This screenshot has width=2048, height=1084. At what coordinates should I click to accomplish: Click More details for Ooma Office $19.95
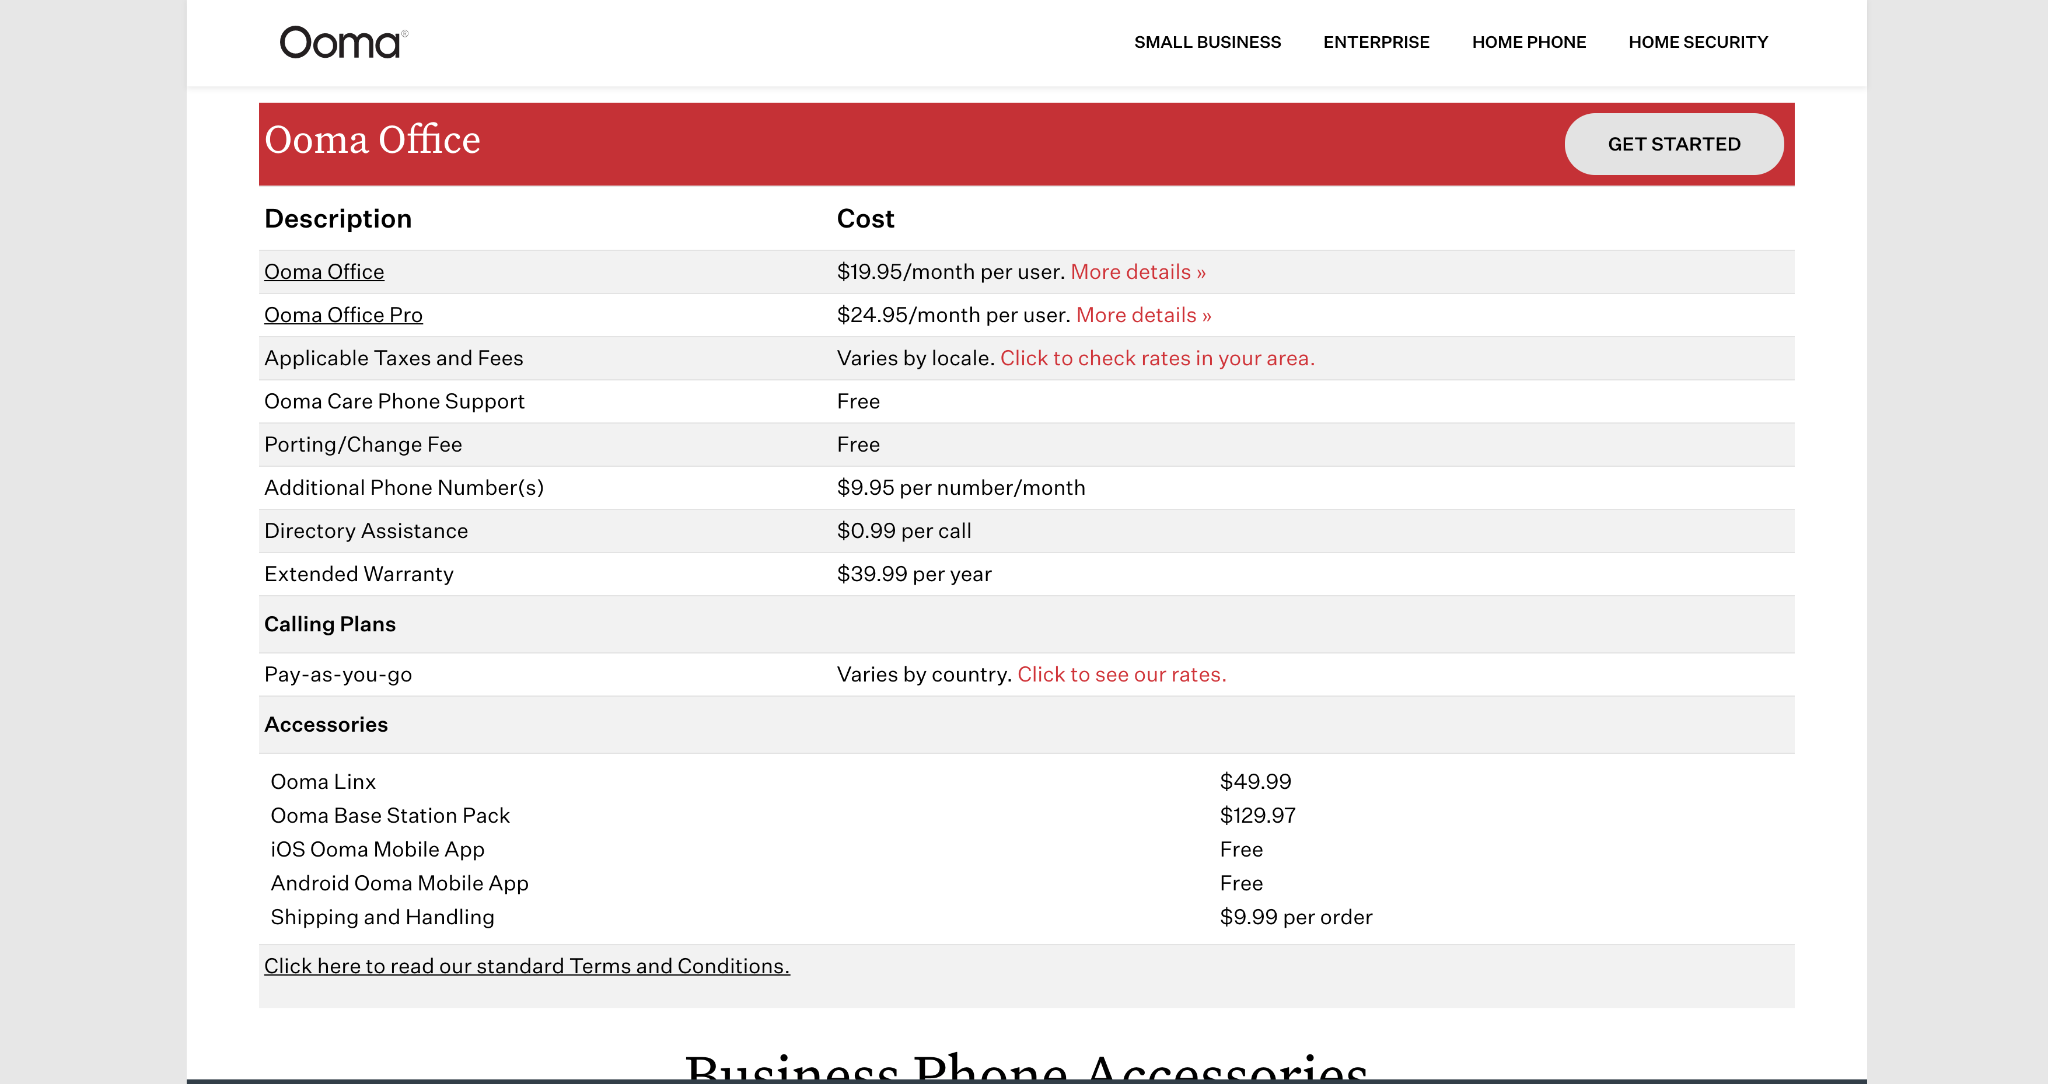pos(1138,272)
